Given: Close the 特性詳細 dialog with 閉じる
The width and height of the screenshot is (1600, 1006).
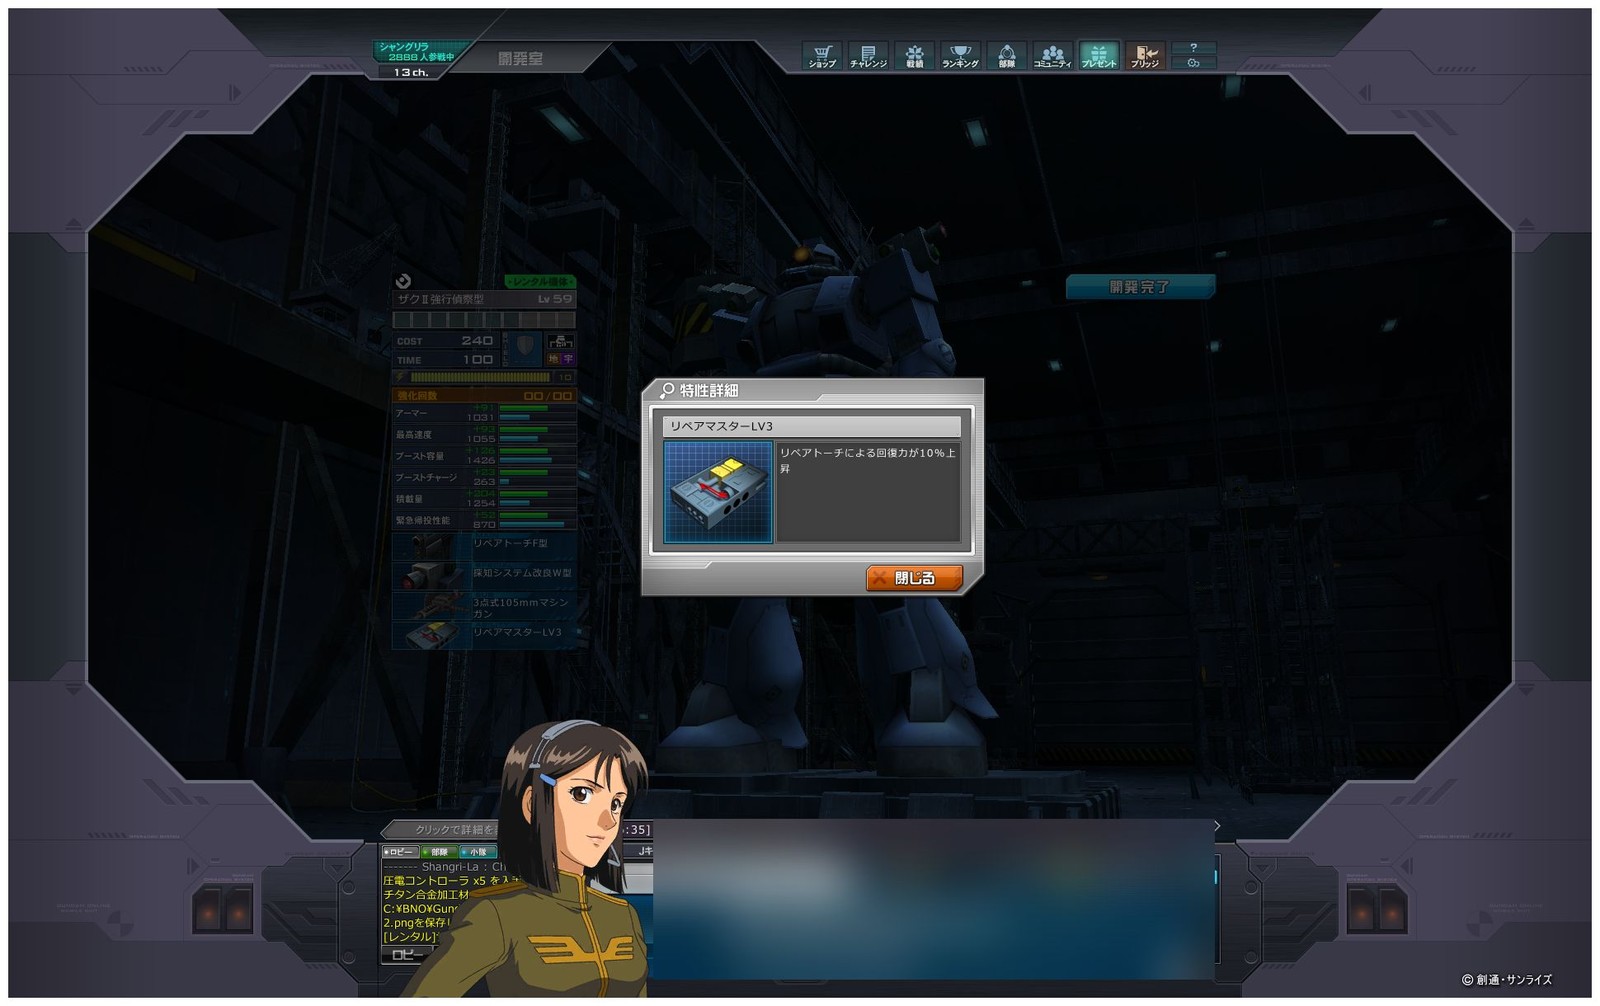Looking at the screenshot, I should [914, 578].
